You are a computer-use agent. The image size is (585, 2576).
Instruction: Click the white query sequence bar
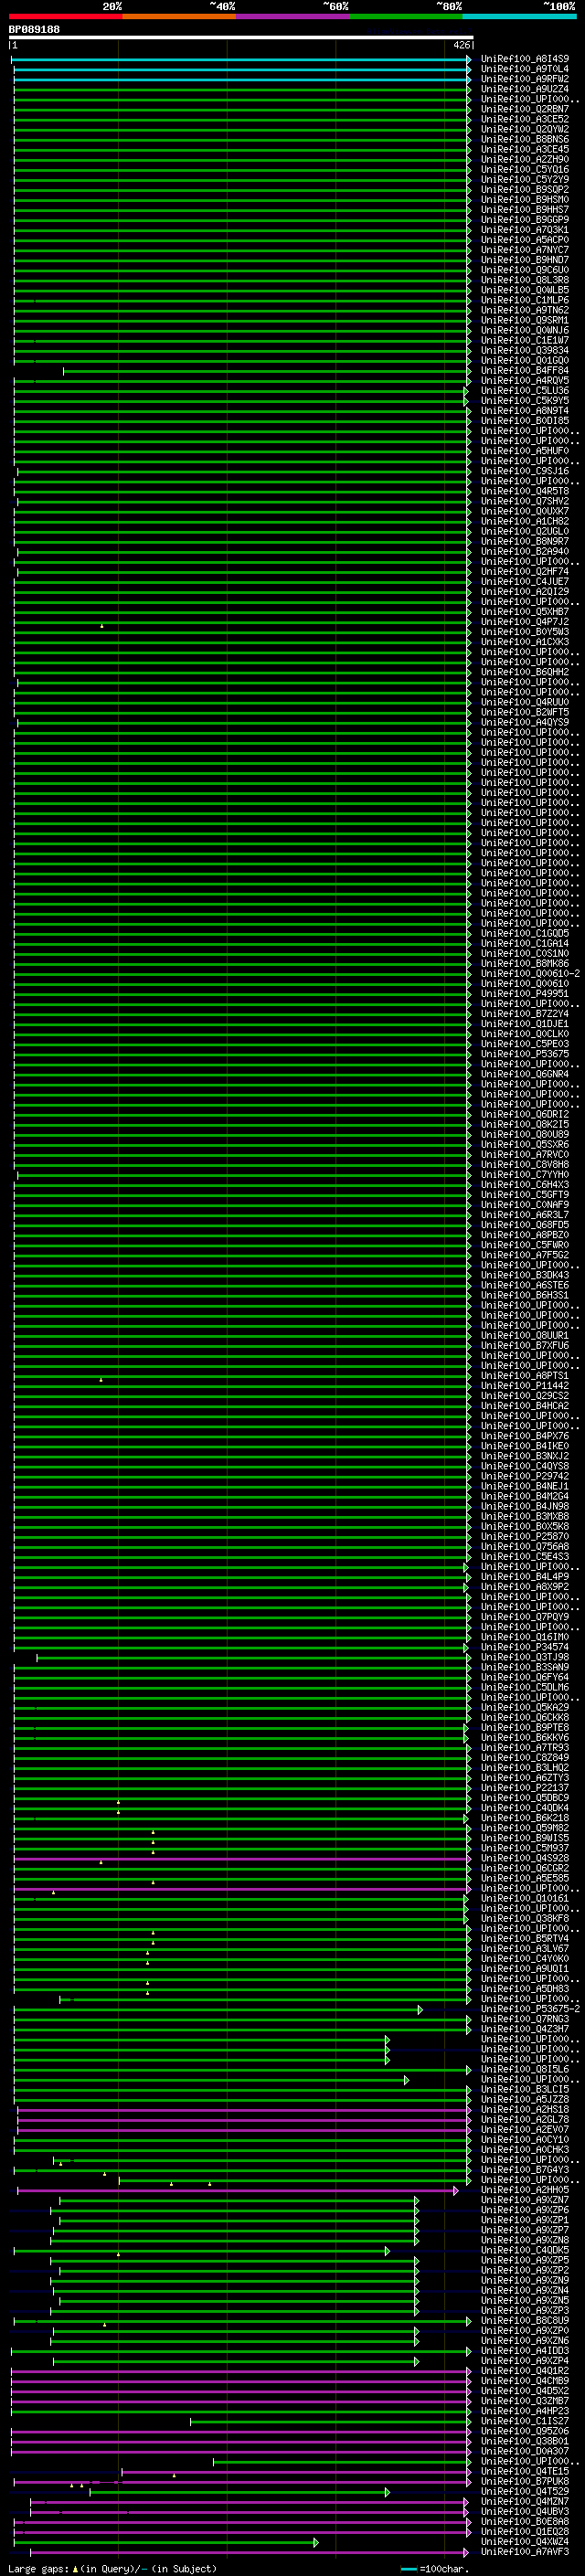click(241, 37)
